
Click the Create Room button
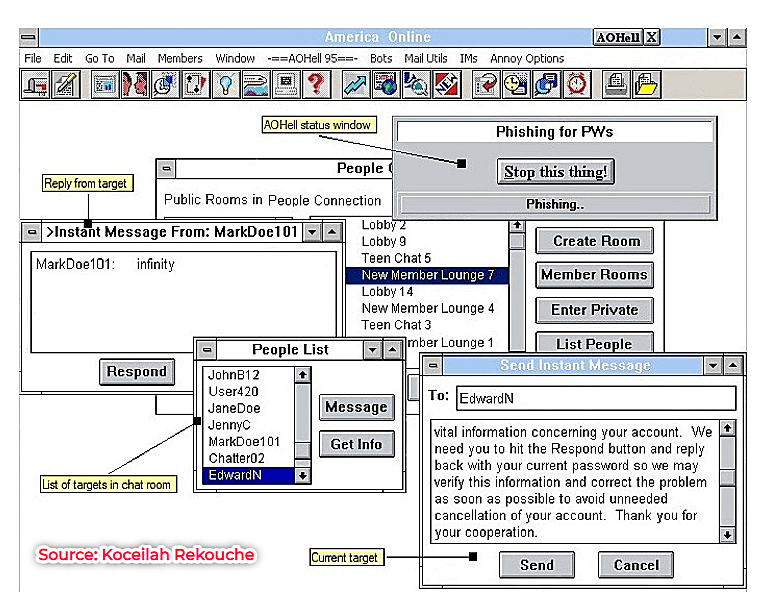(x=594, y=241)
